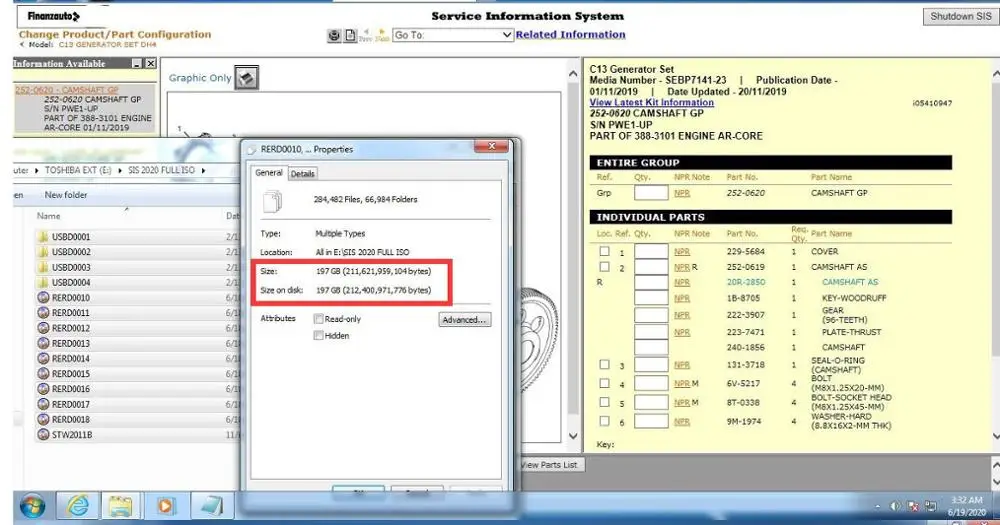Select the RERD0010 disc image icon
The width and height of the screenshot is (1000, 525).
coord(43,297)
